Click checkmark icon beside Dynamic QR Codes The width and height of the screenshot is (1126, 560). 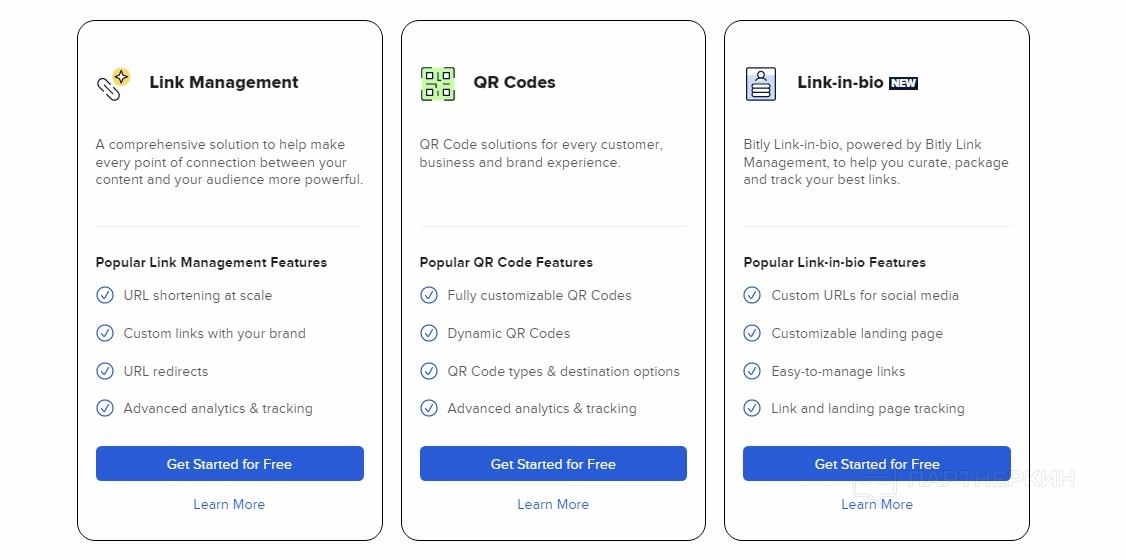point(429,333)
